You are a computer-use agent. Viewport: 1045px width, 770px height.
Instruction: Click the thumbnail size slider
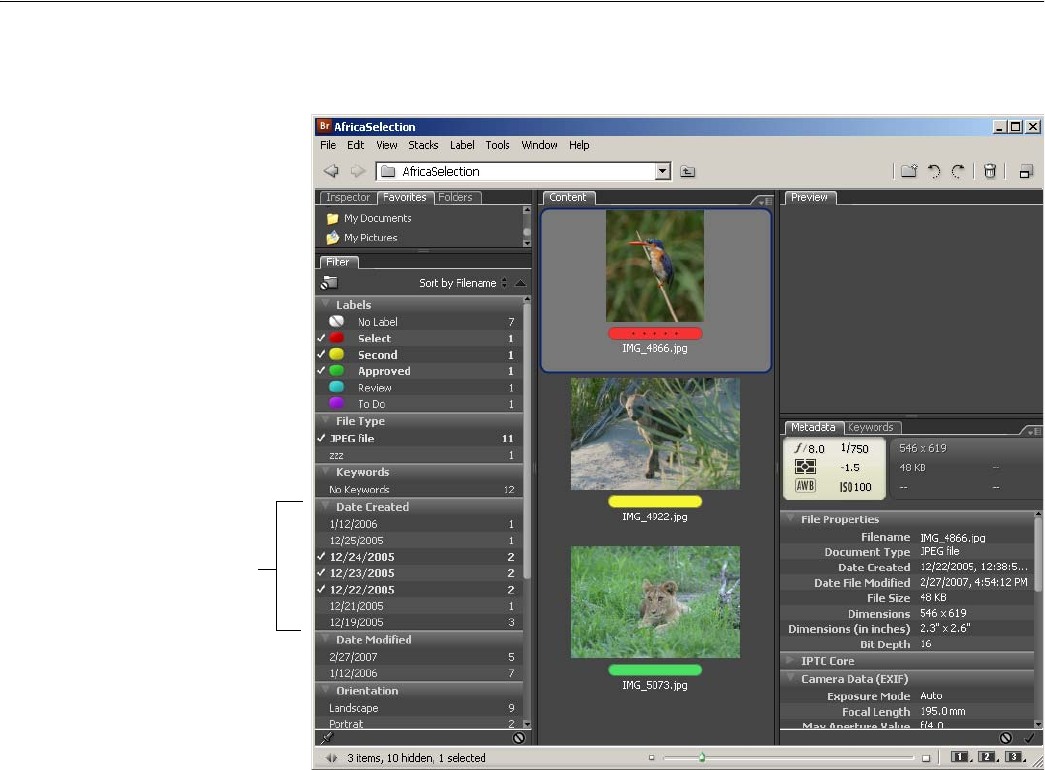702,758
